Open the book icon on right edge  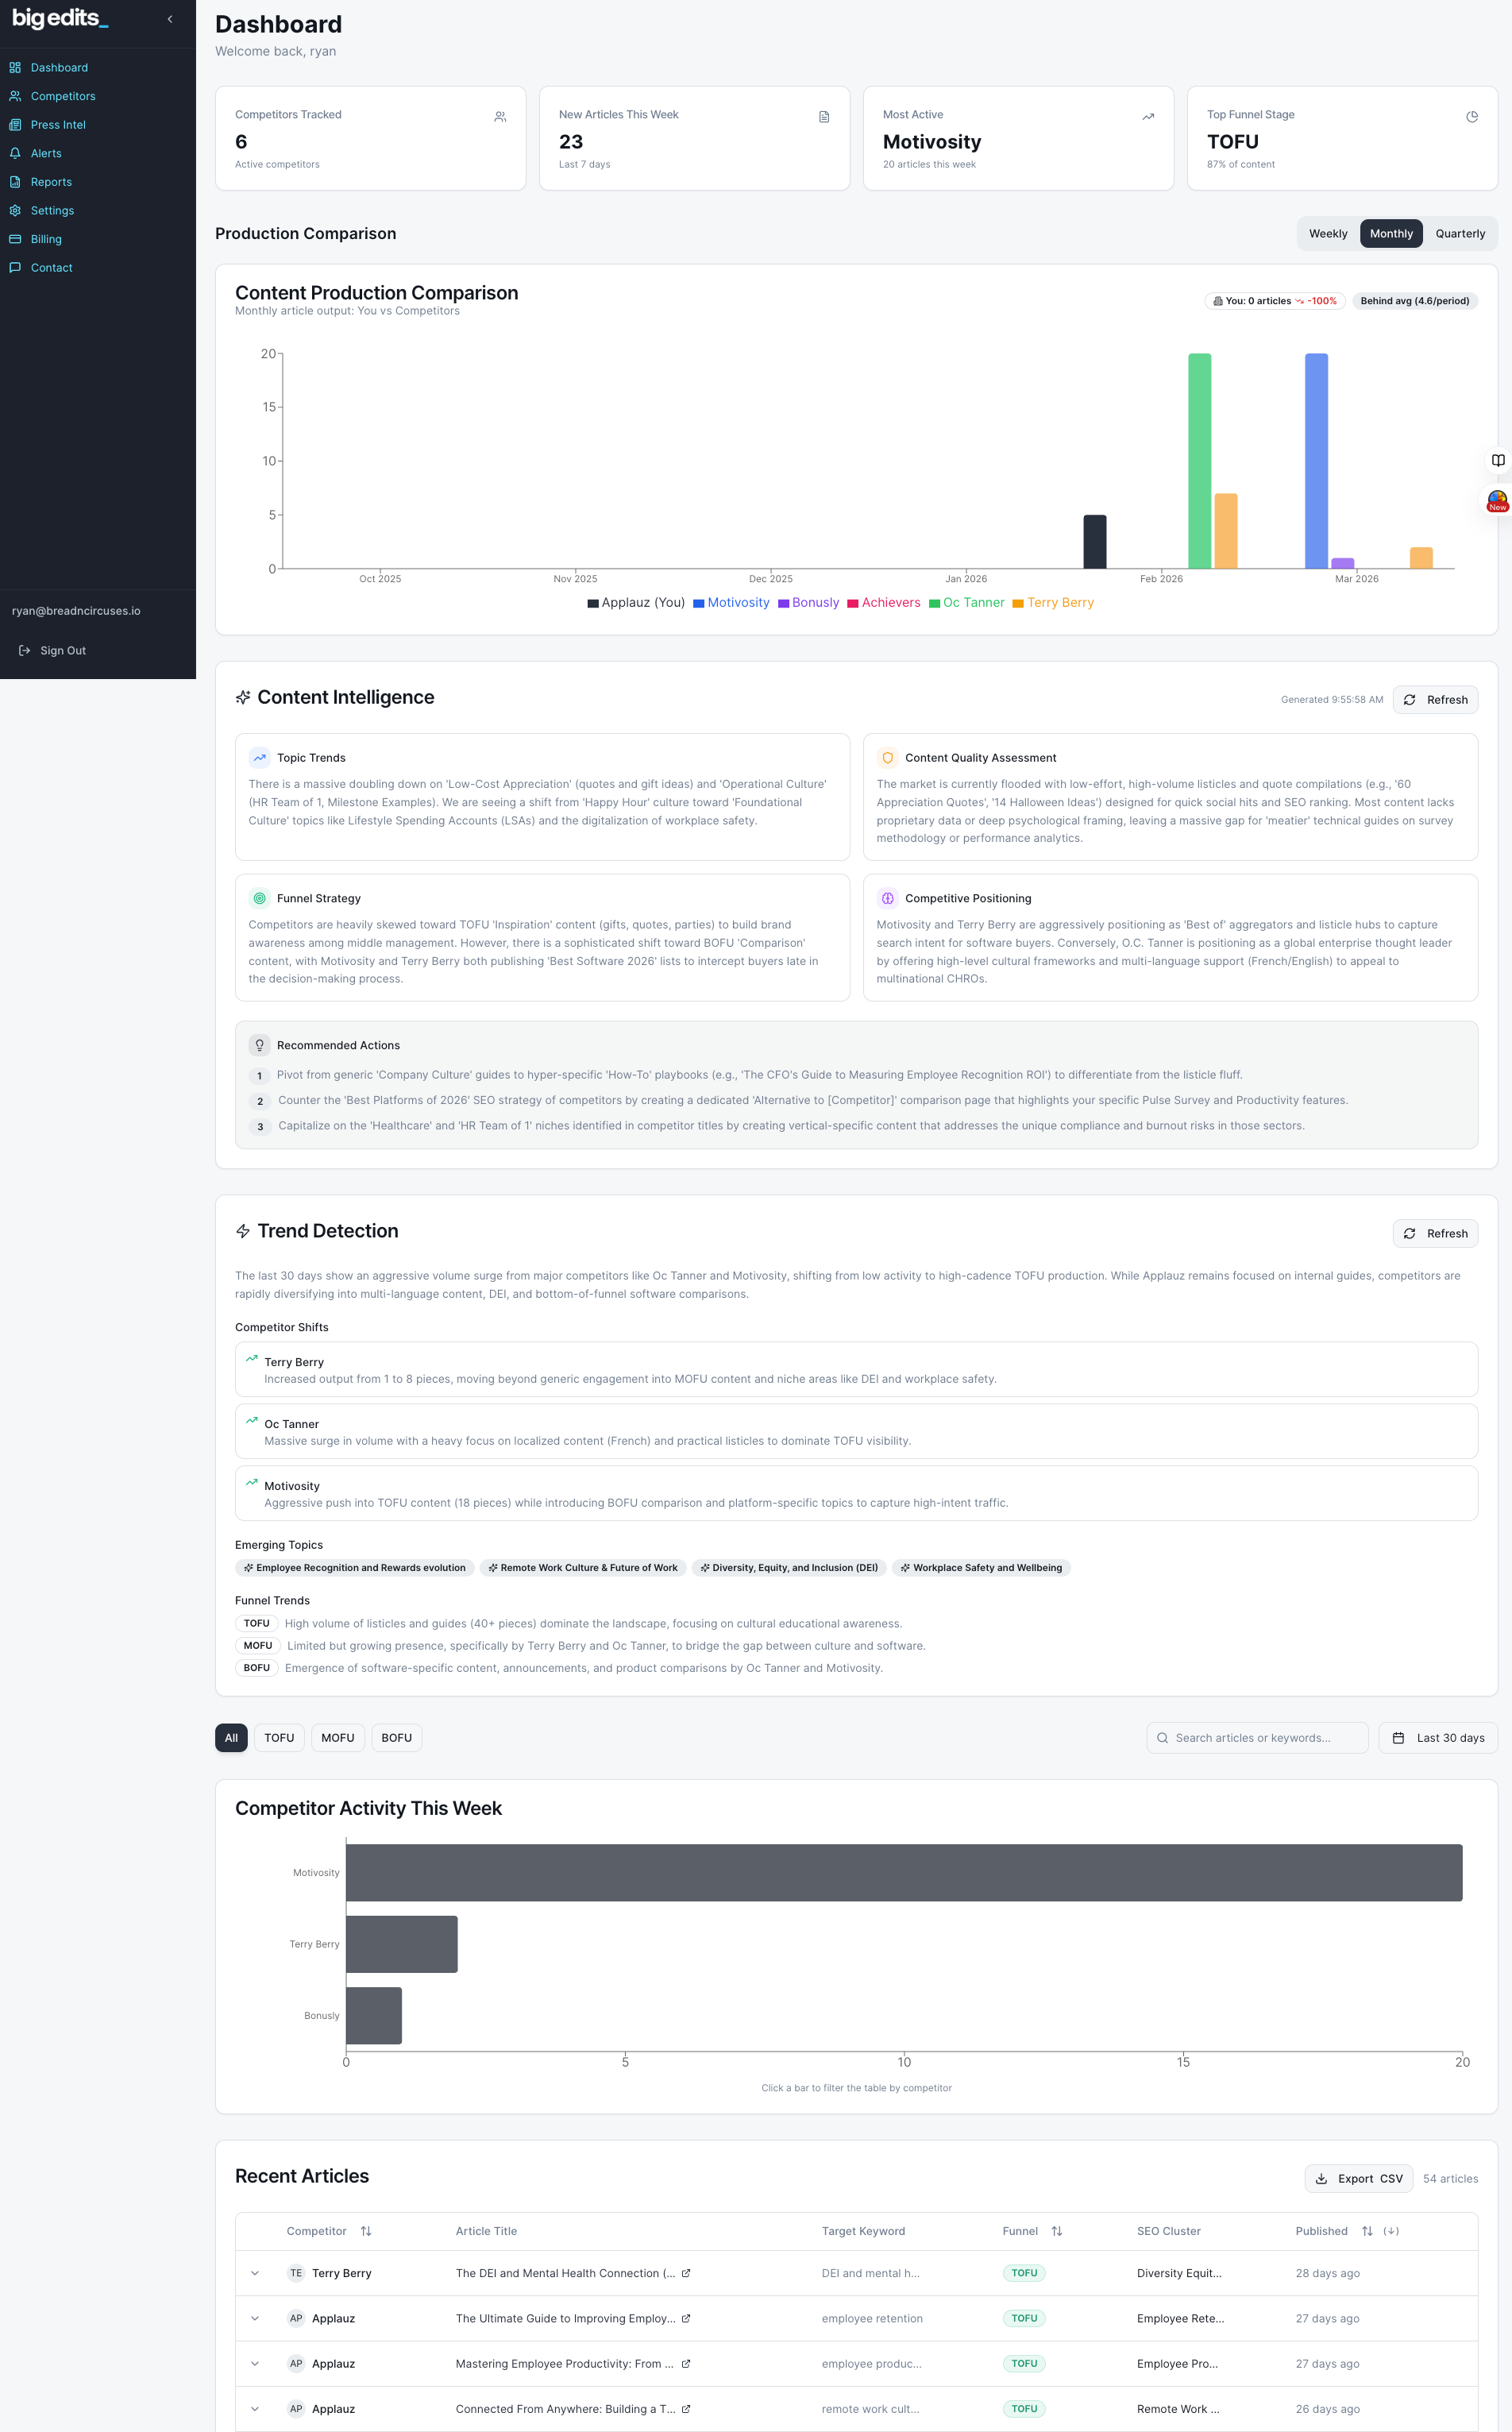tap(1498, 460)
